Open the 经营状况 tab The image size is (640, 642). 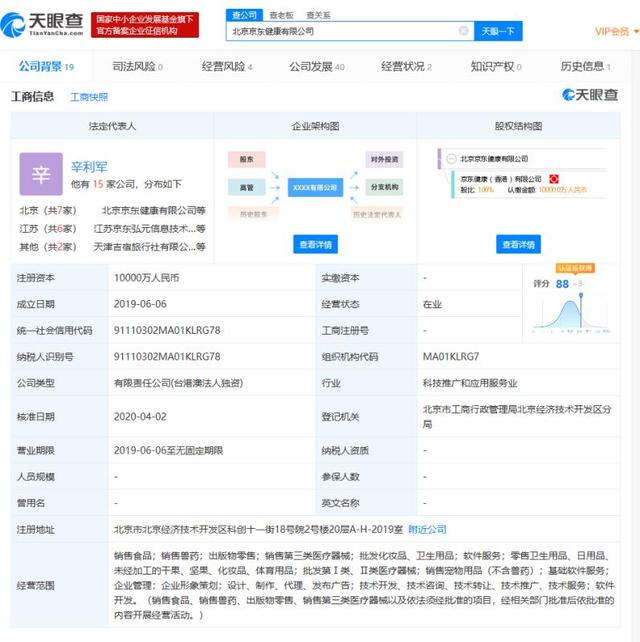pyautogui.click(x=406, y=66)
